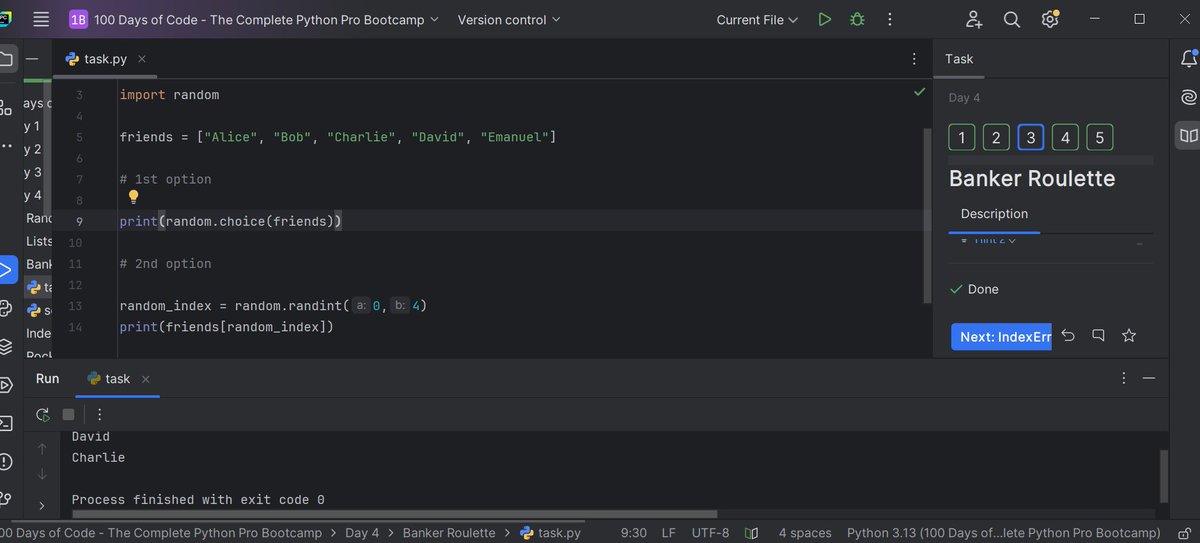The image size is (1200, 543).
Task: Open Run toolbar more options
Action: pos(99,414)
